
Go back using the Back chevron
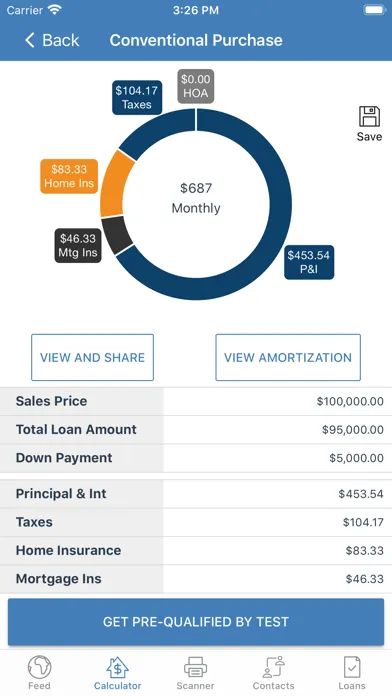coord(30,40)
